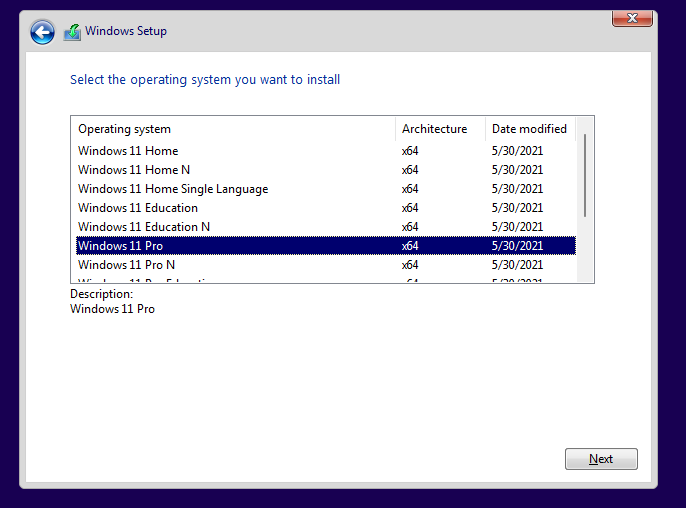Click x64 cell in Windows 11 Education row
The height and width of the screenshot is (508, 686).
[410, 208]
